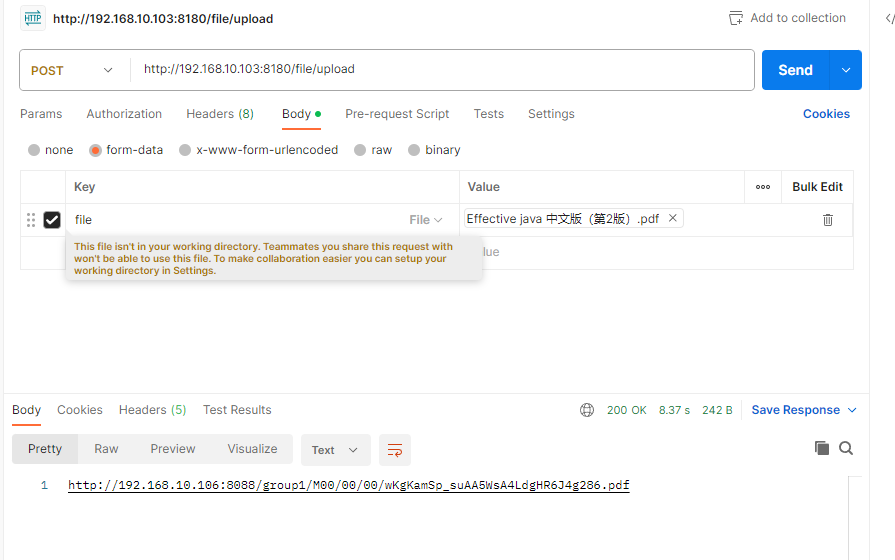Open the Test Results tab
Image resolution: width=895 pixels, height=560 pixels.
[x=237, y=410]
